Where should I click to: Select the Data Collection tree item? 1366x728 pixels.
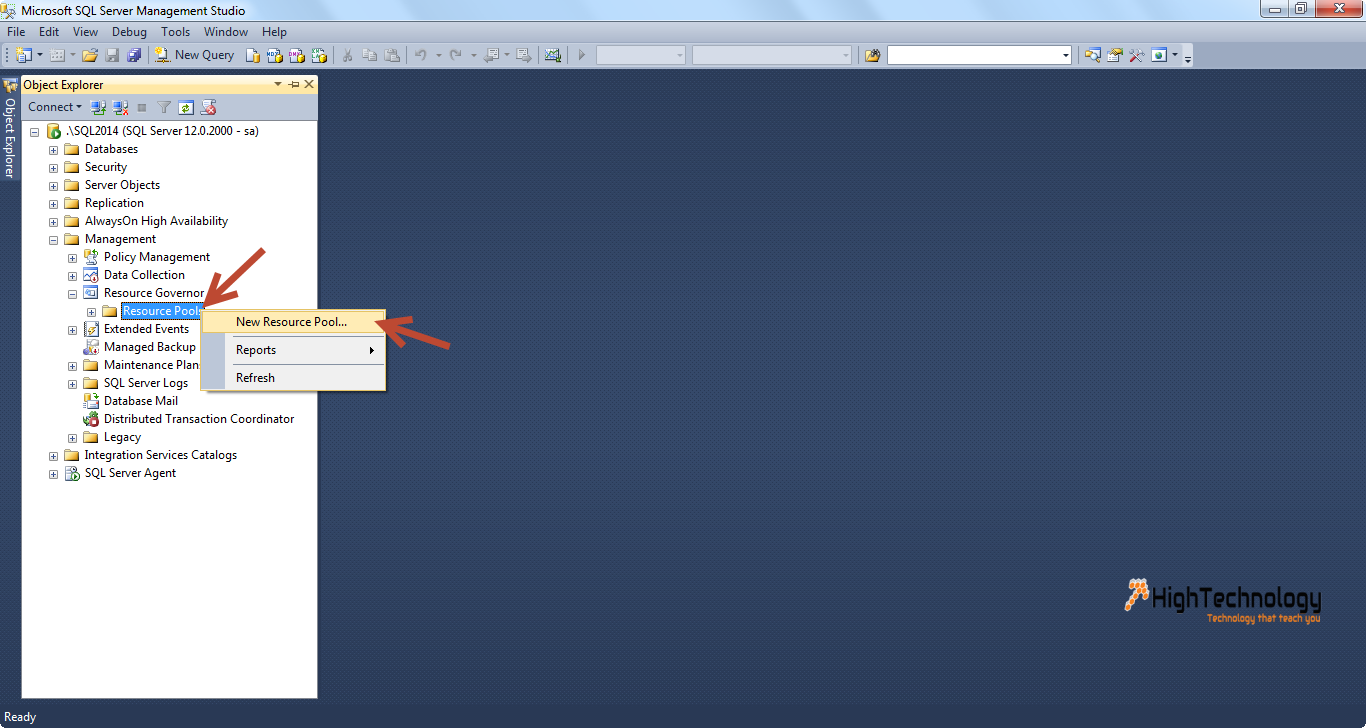coord(144,275)
